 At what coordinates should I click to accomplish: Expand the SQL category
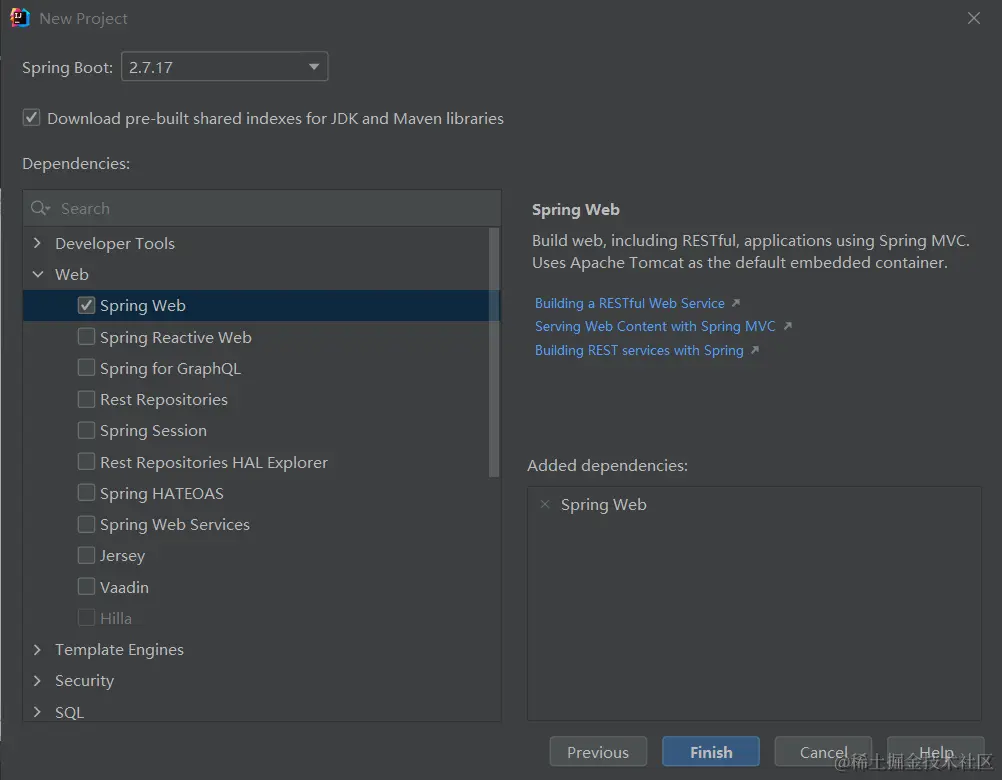click(x=37, y=712)
